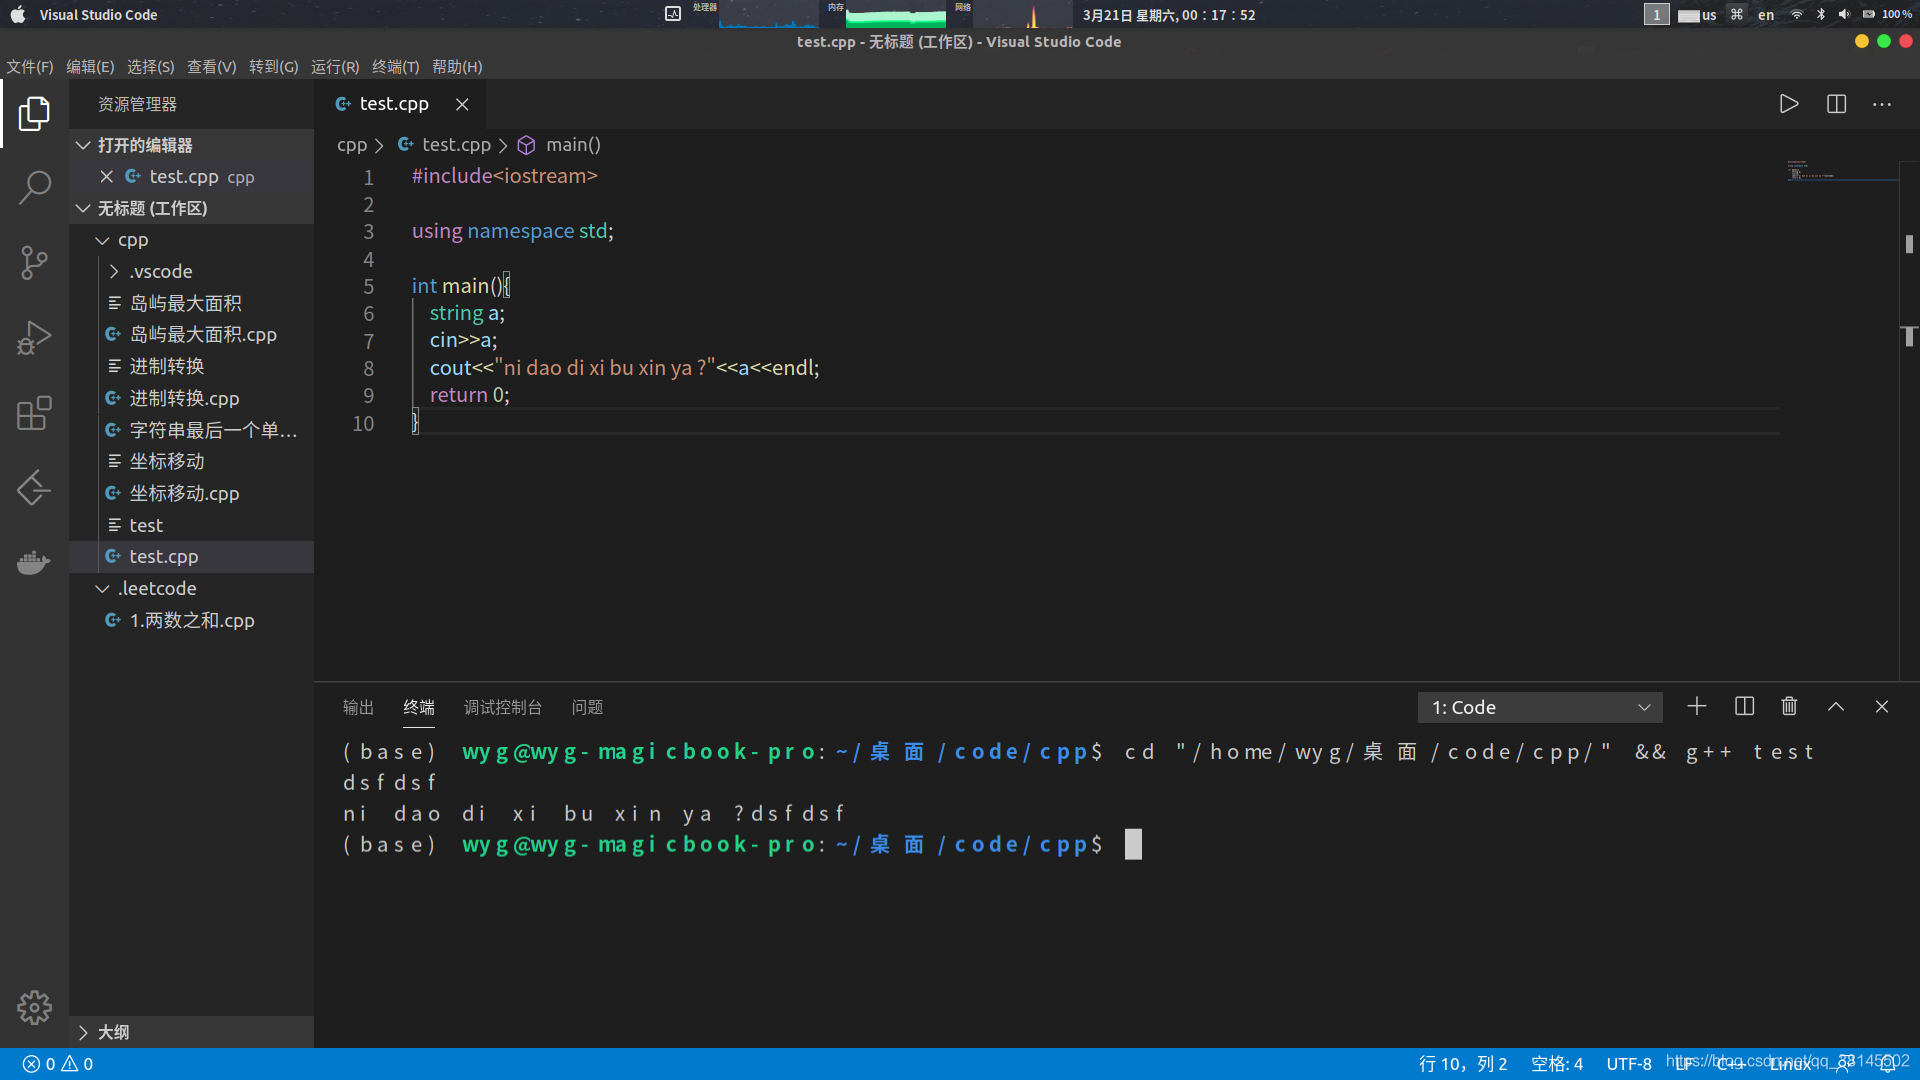
Task: Open the 终端(T) menu
Action: 396,67
